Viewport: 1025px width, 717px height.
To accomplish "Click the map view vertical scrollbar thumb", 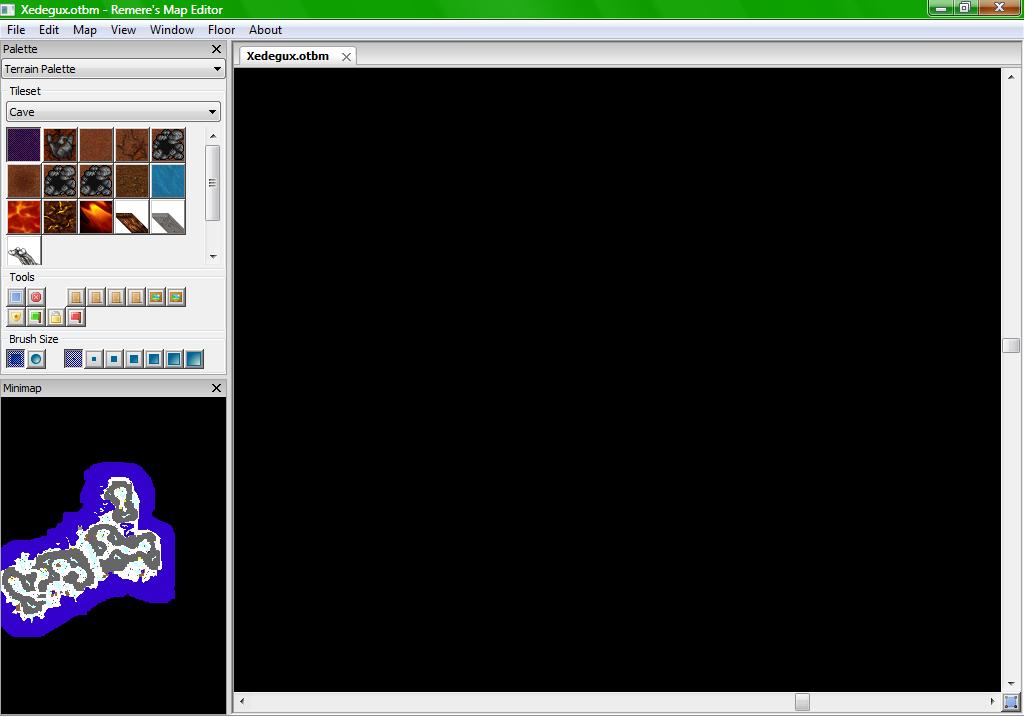I will tap(1011, 345).
